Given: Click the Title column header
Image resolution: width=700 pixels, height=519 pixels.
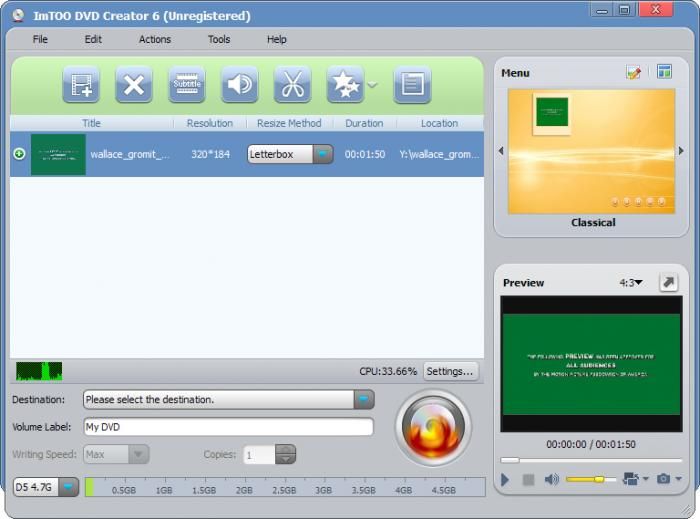Looking at the screenshot, I should pyautogui.click(x=92, y=123).
